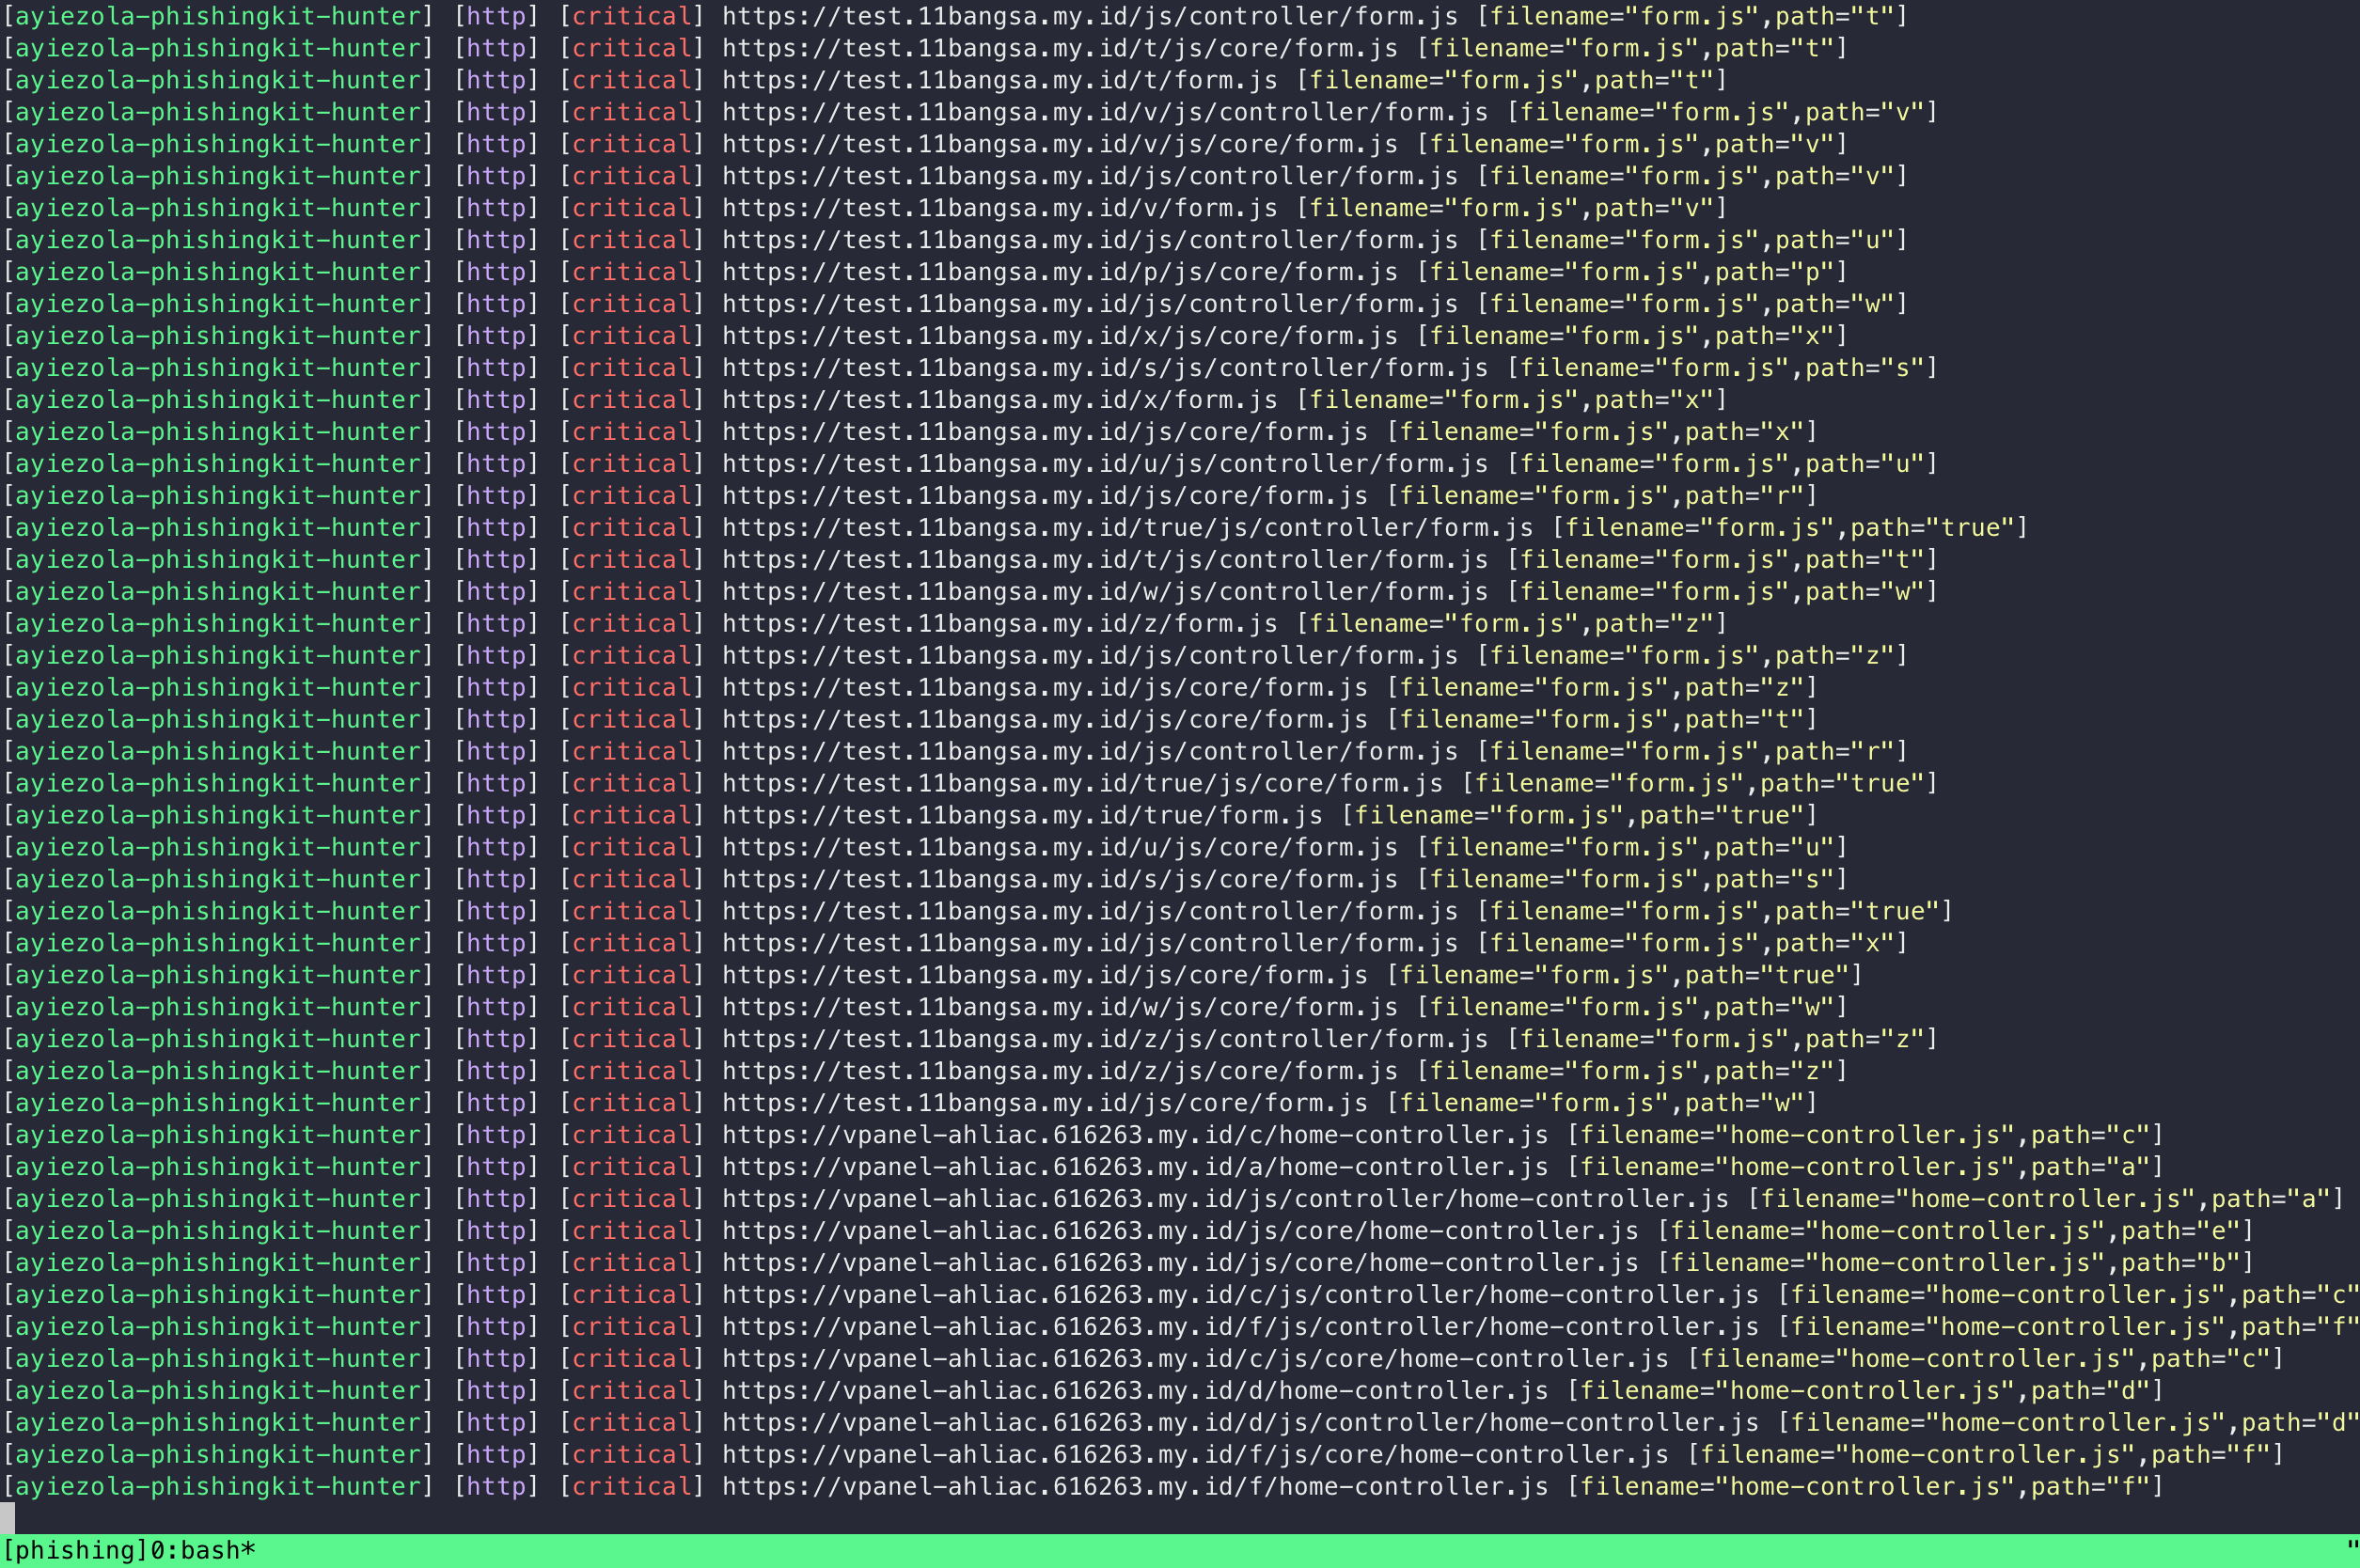
Task: Open URL test.11bangsa.my.id/t/form.js
Action: [999, 80]
